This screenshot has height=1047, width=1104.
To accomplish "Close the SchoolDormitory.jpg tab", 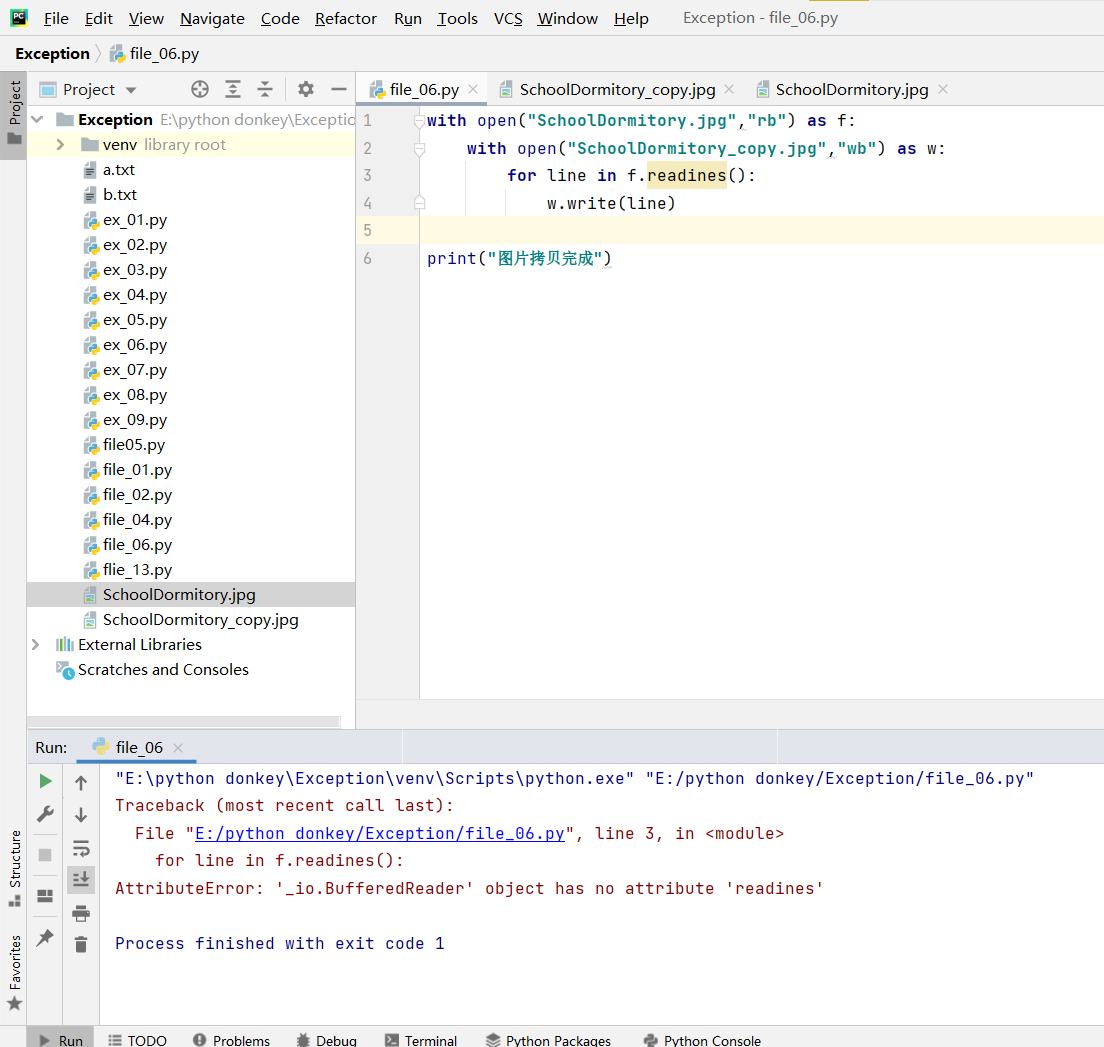I will tap(943, 89).
